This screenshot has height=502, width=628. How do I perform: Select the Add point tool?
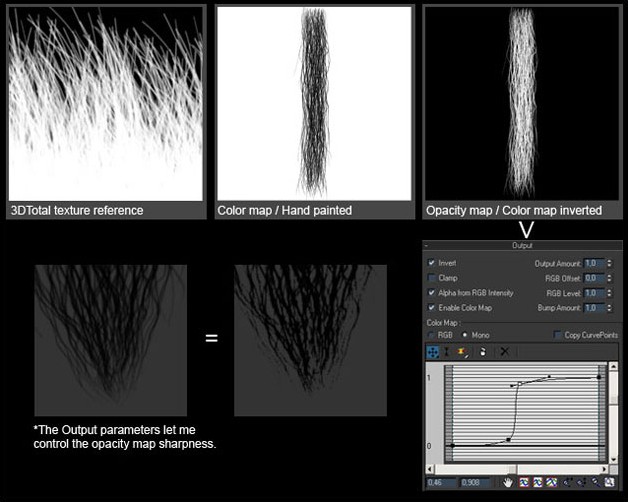461,352
